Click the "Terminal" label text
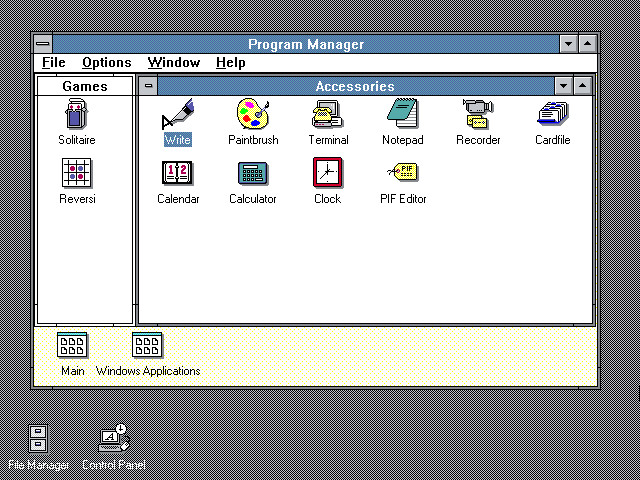Screen dimensions: 640x480 328,140
